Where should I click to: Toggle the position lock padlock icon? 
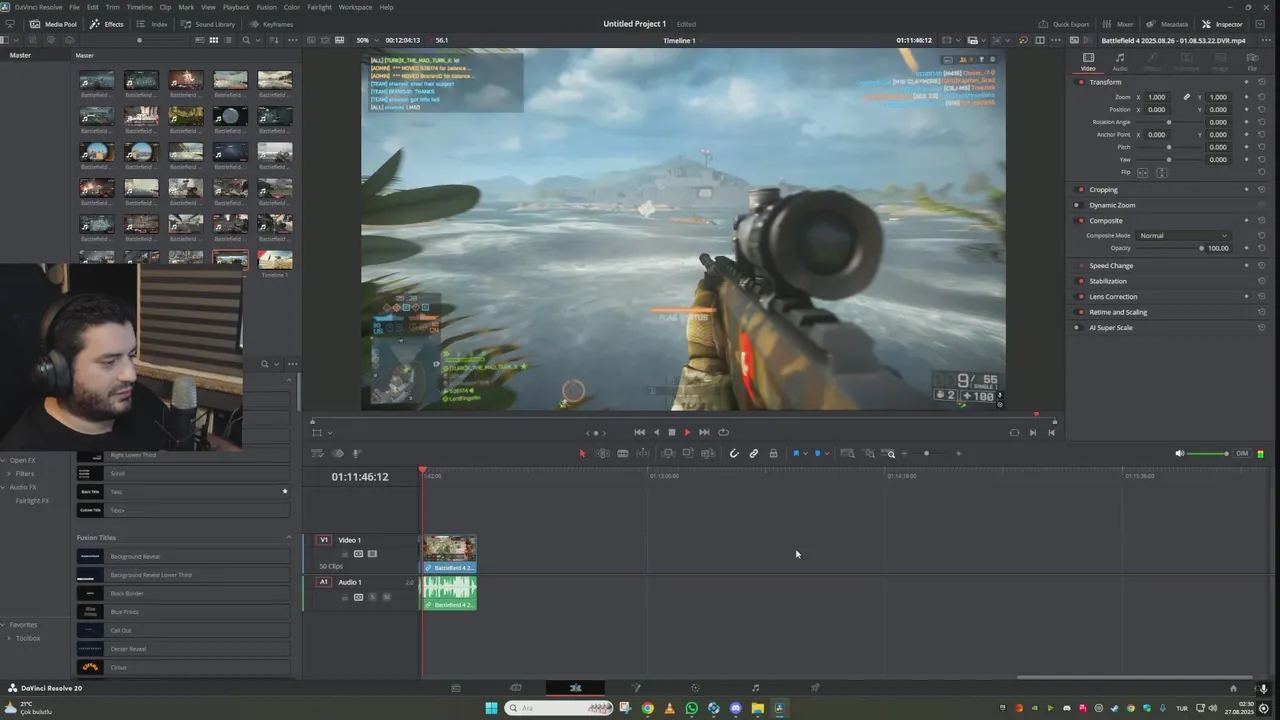coord(773,453)
